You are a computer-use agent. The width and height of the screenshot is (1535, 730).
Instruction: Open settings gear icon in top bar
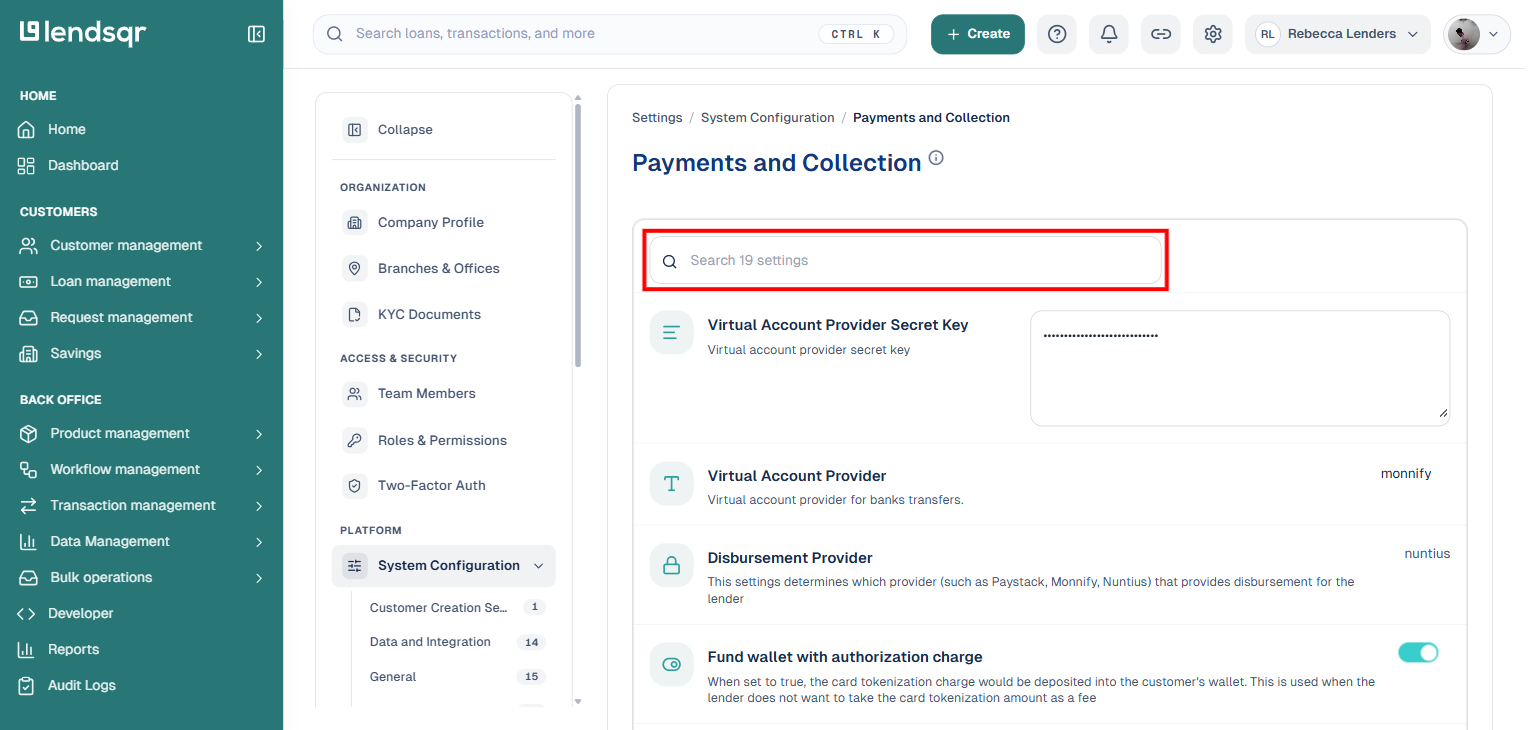pyautogui.click(x=1213, y=34)
